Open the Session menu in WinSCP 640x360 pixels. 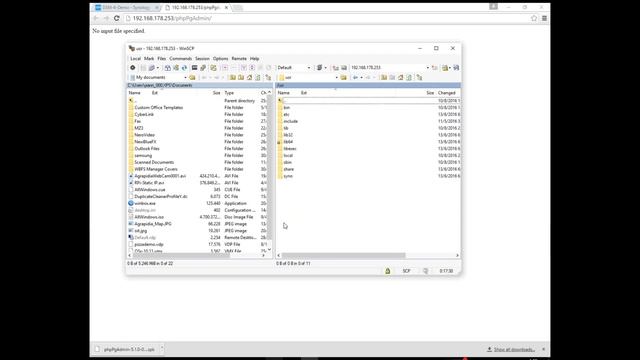202,59
